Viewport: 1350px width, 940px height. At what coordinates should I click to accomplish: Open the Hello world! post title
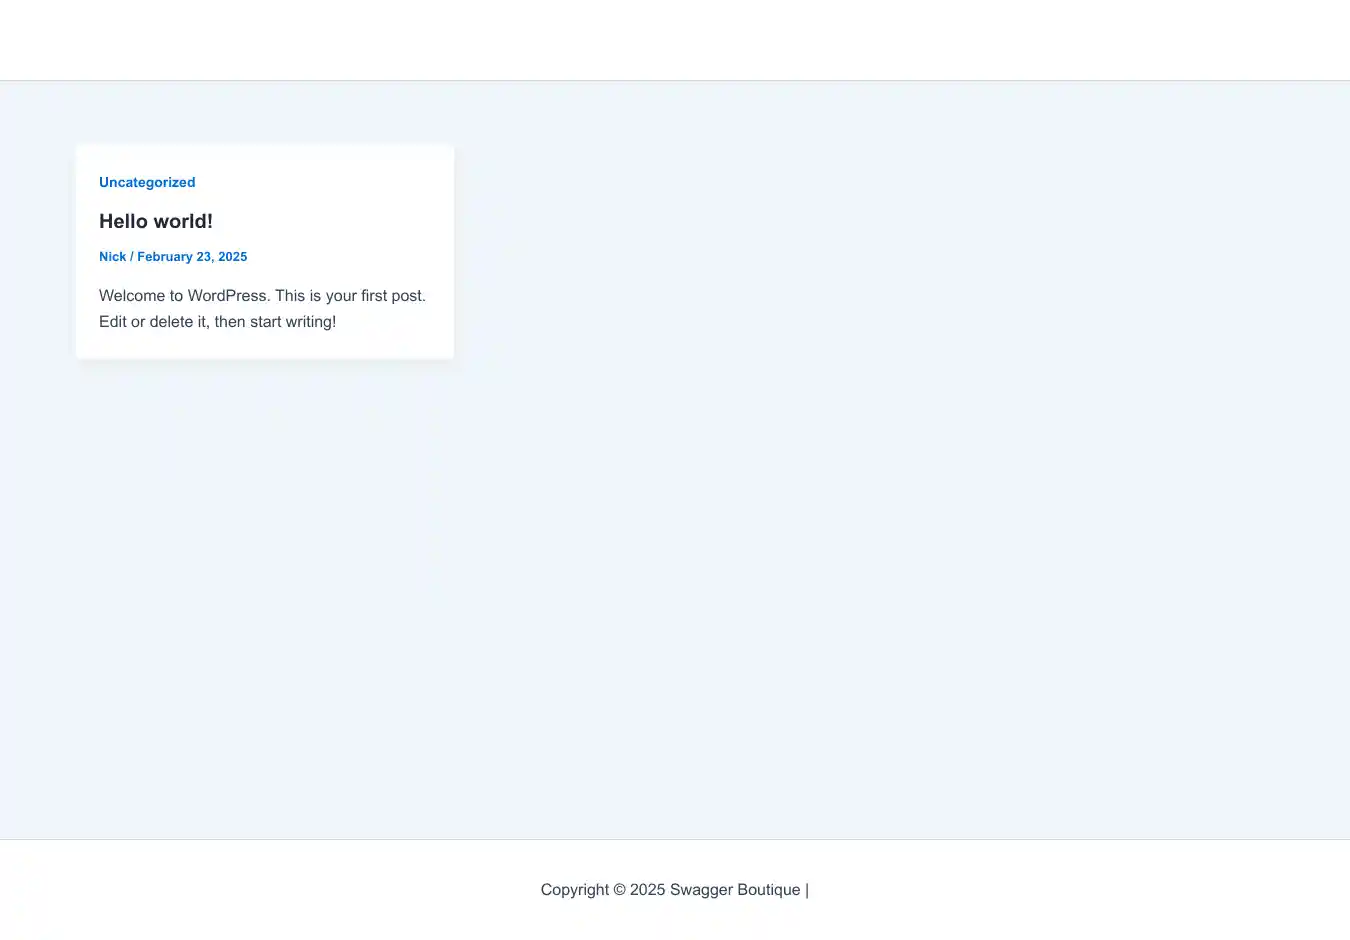tap(155, 221)
